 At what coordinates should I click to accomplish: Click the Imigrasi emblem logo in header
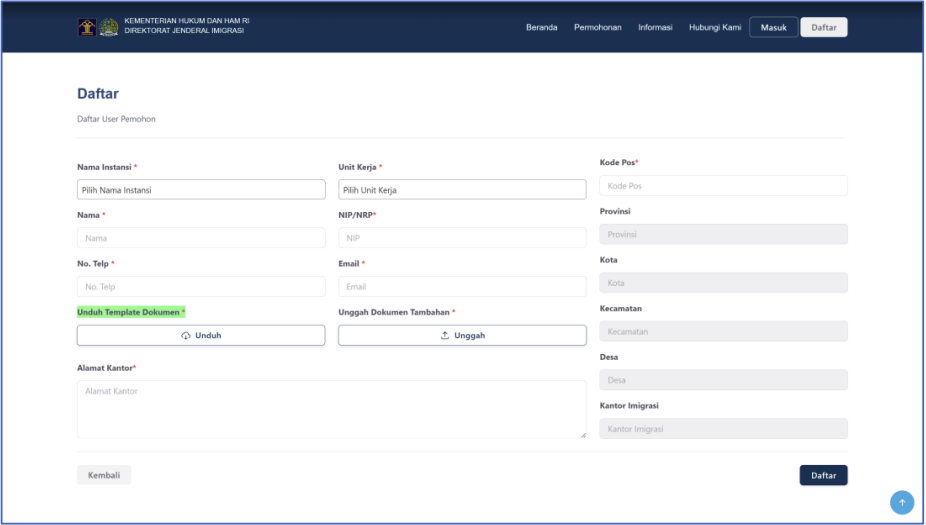tap(108, 27)
